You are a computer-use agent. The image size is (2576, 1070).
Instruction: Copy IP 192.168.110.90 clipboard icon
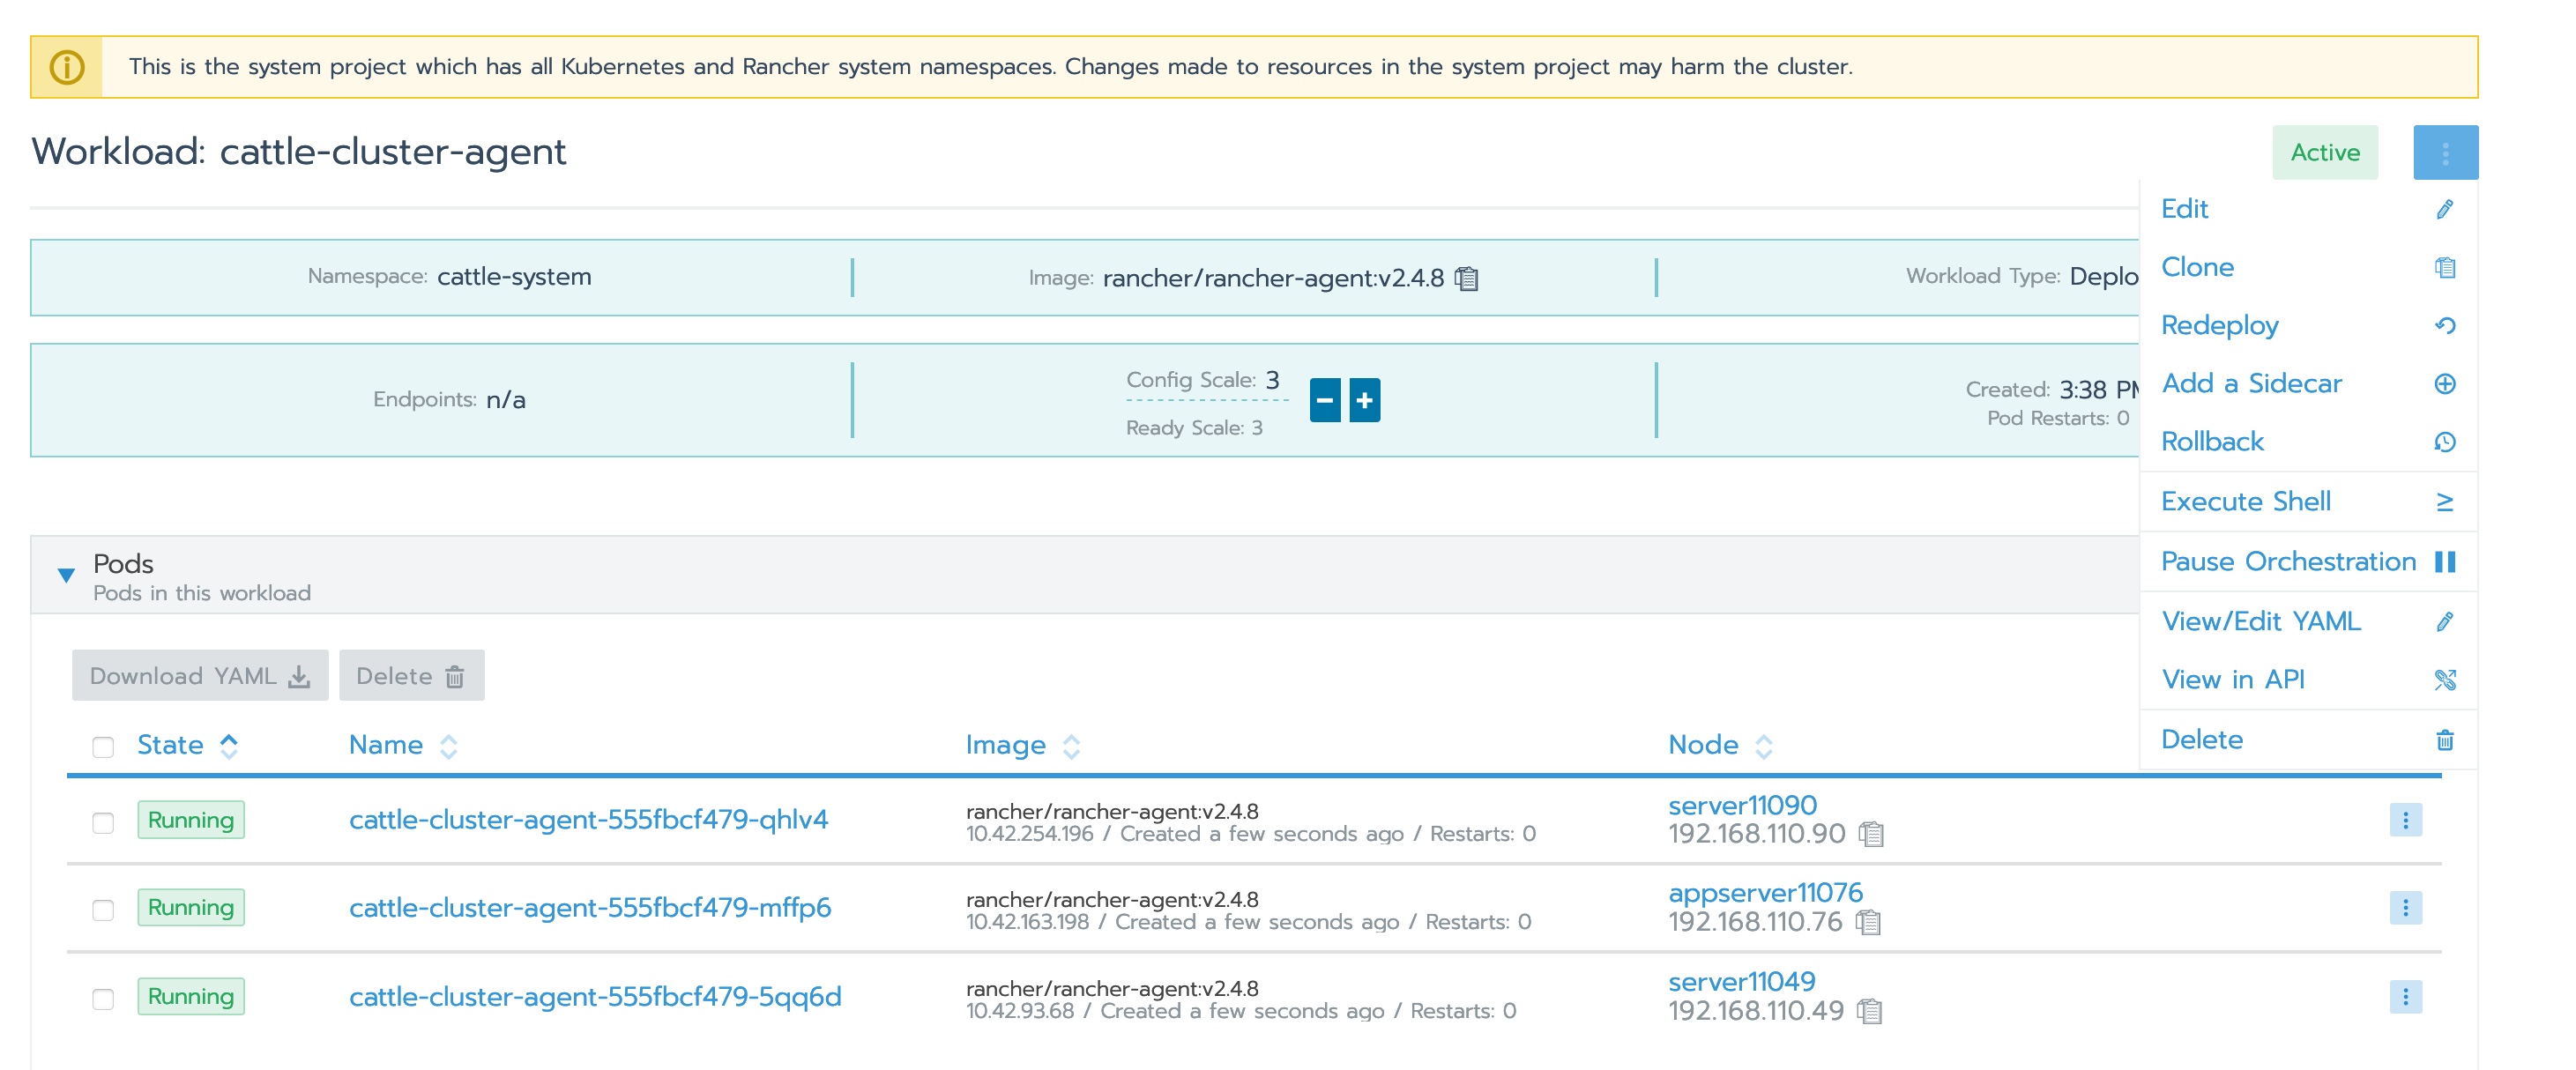tap(1870, 834)
